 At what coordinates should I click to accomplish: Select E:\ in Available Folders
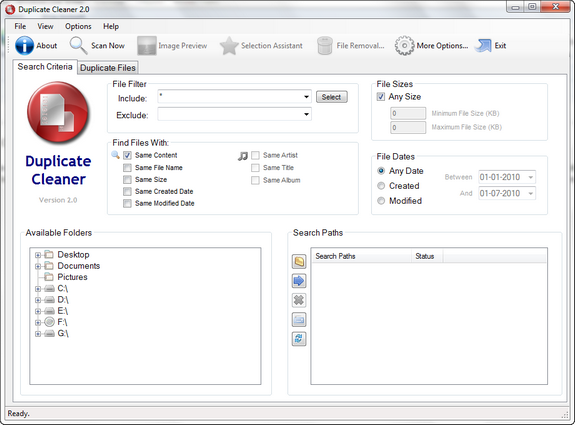[63, 311]
